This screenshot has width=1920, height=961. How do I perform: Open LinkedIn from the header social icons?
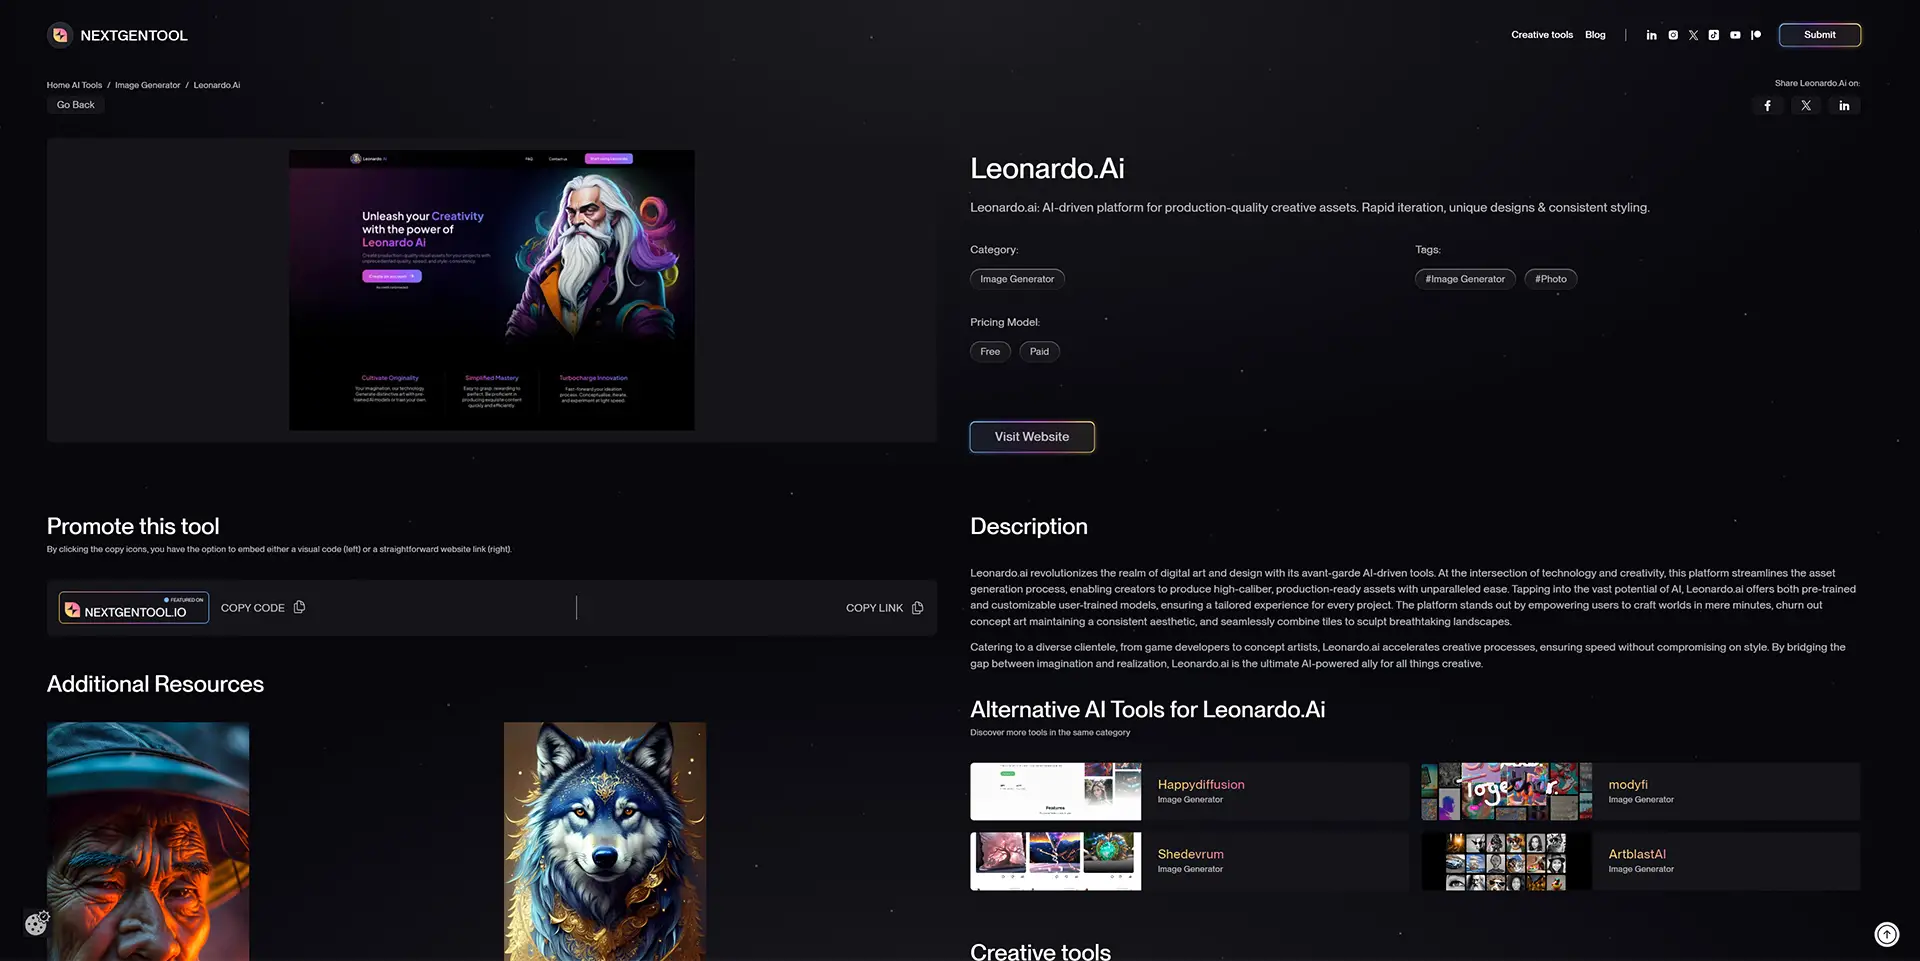point(1651,34)
